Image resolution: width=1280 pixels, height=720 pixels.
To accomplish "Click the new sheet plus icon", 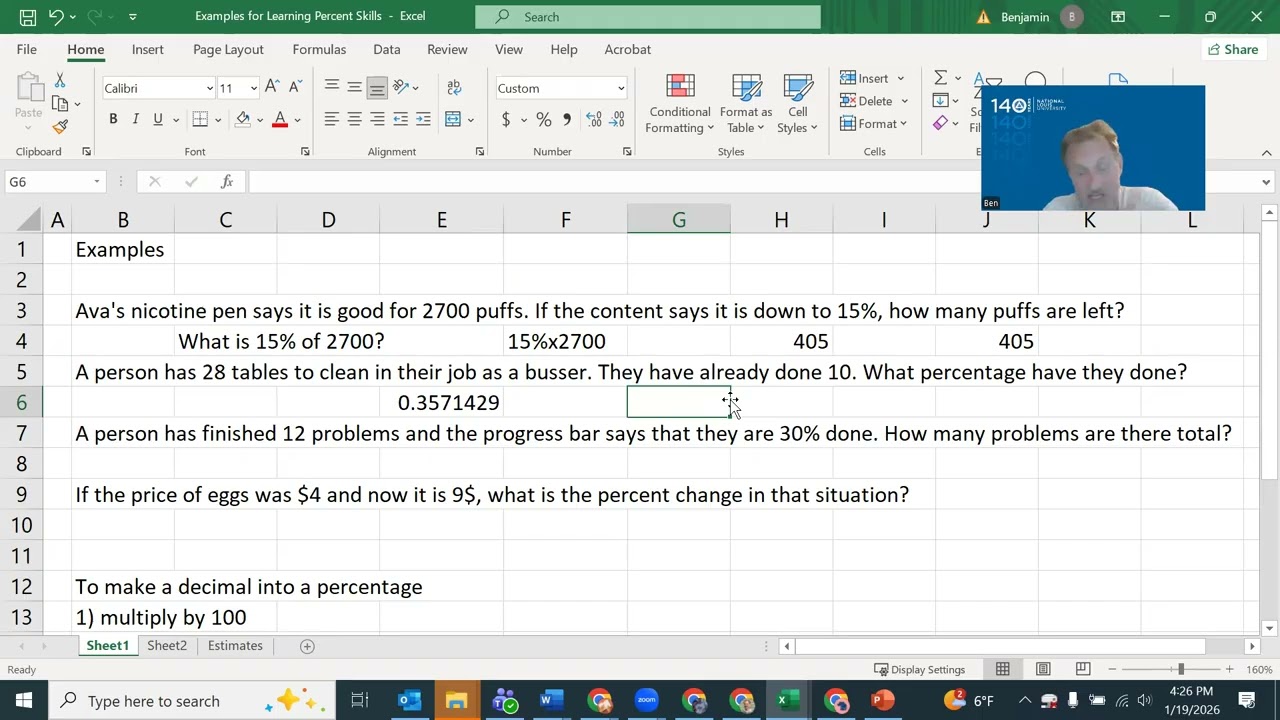I will 308,646.
